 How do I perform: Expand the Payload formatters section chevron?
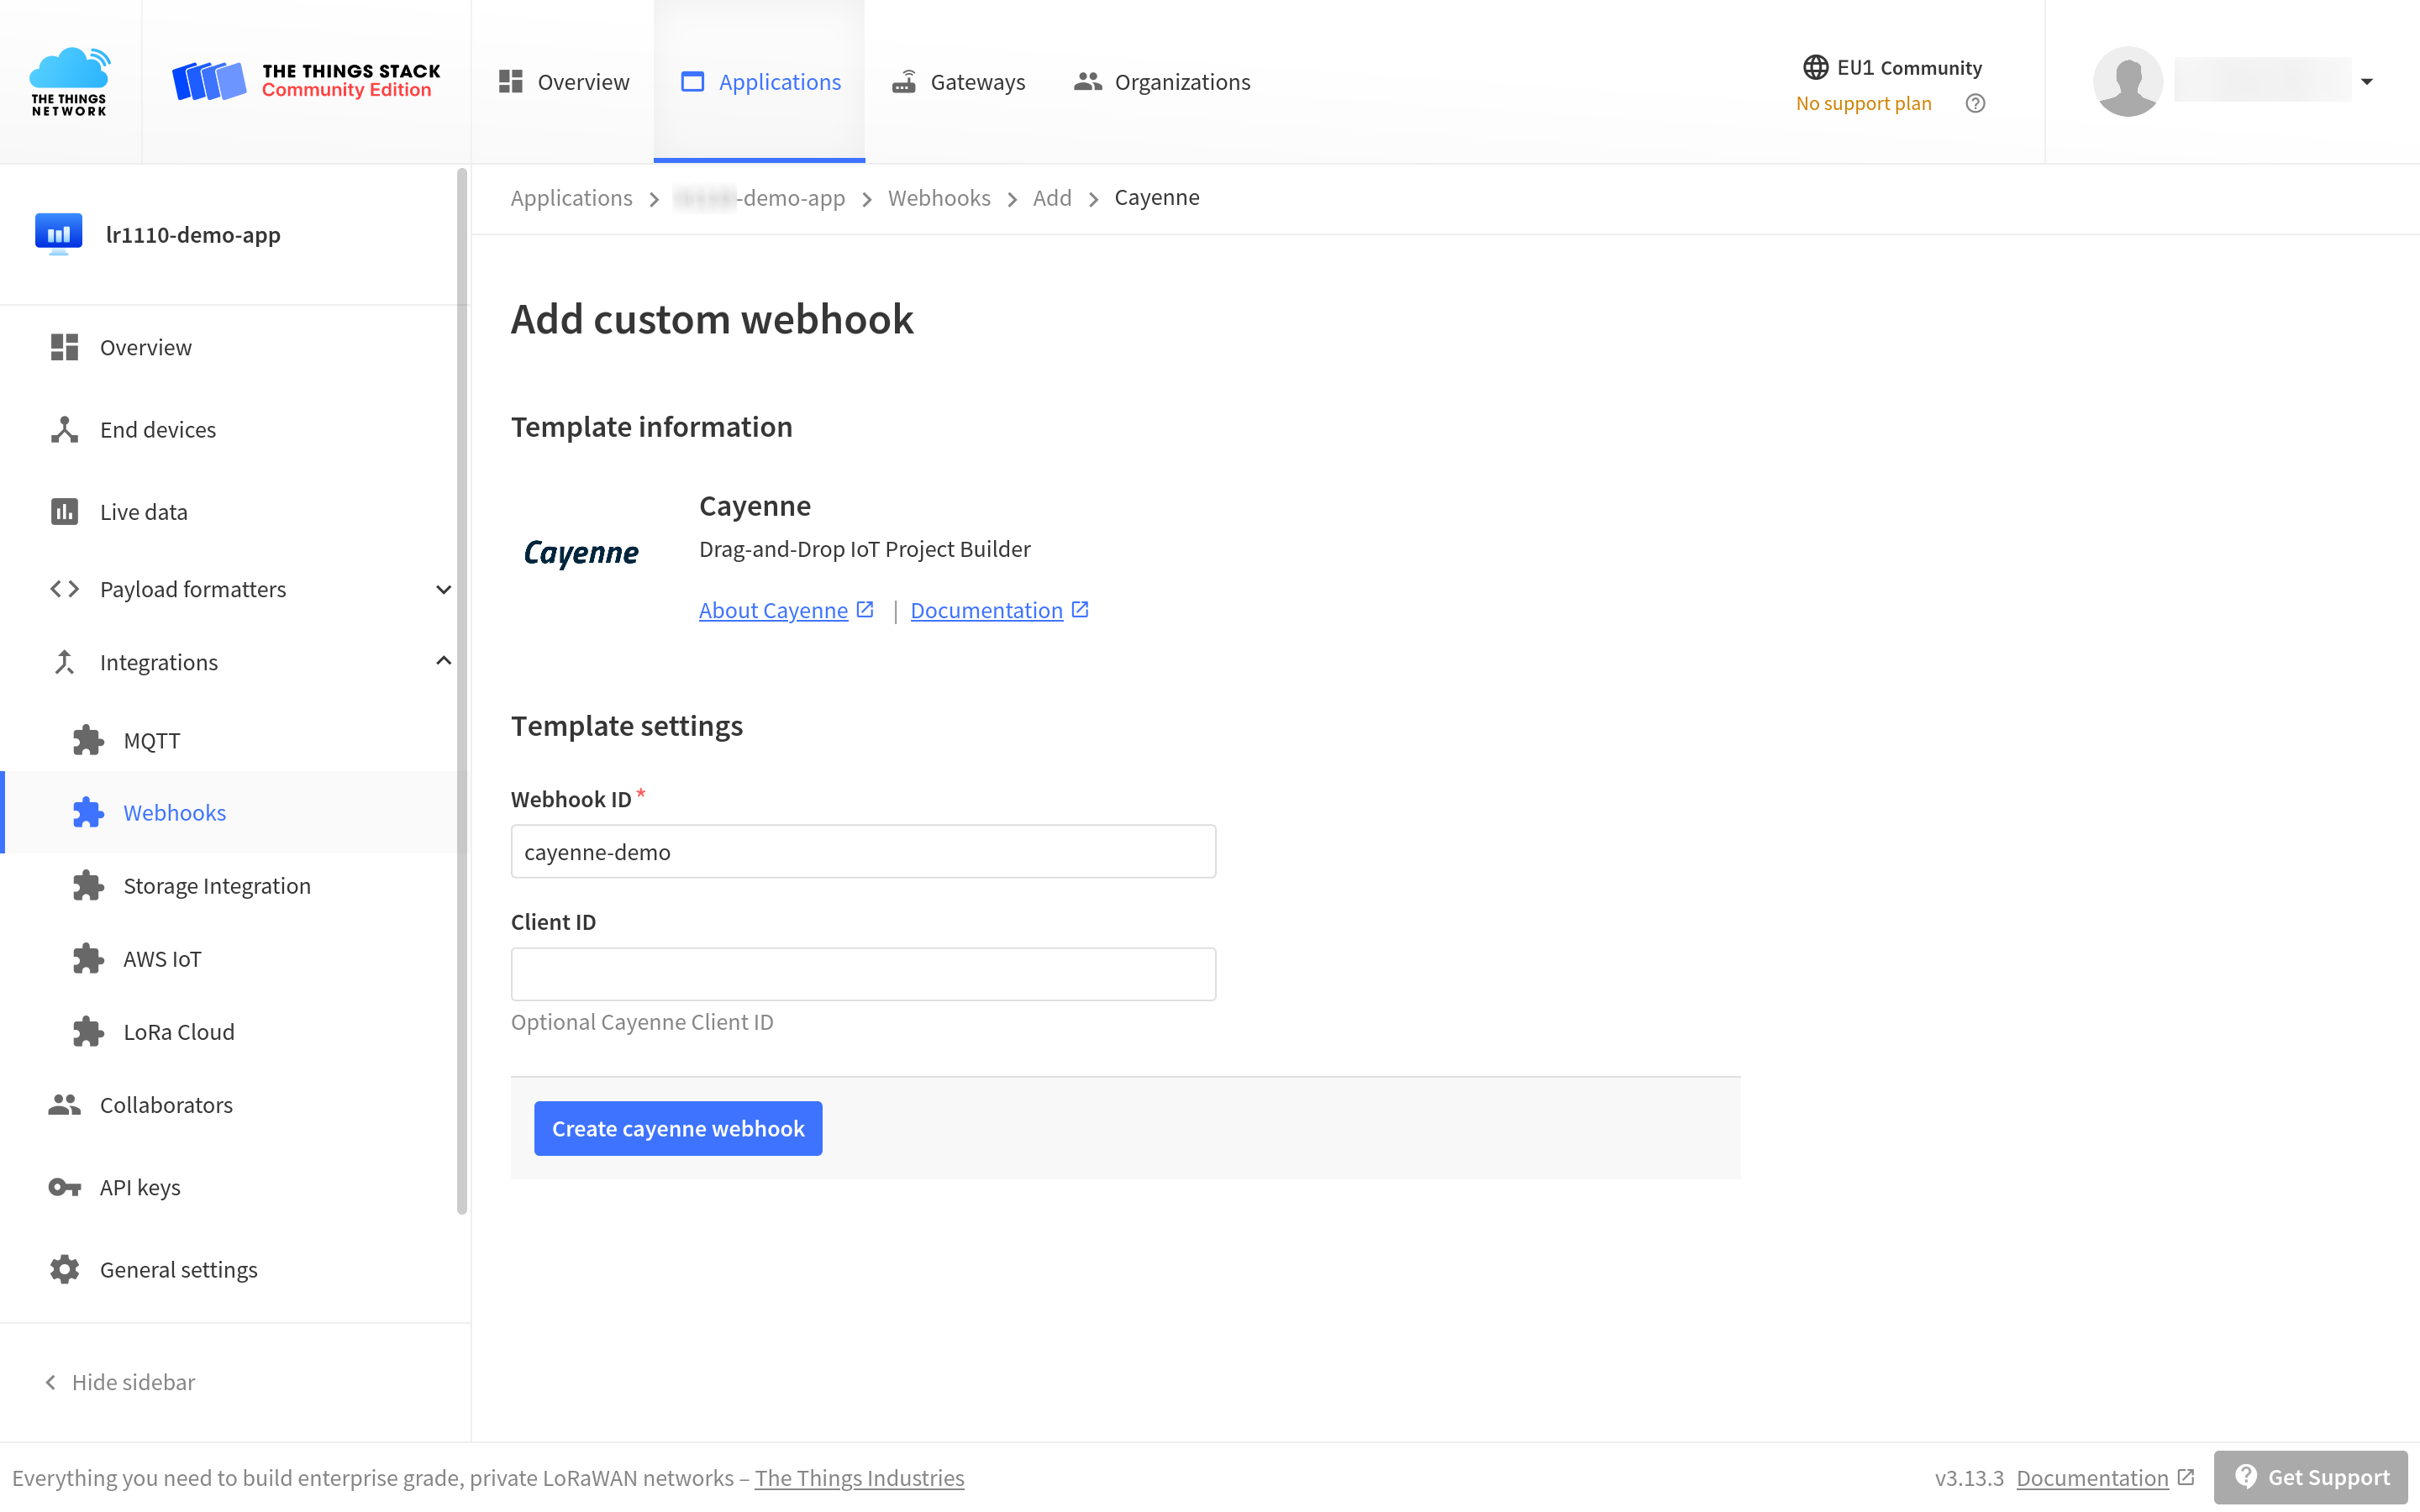443,589
